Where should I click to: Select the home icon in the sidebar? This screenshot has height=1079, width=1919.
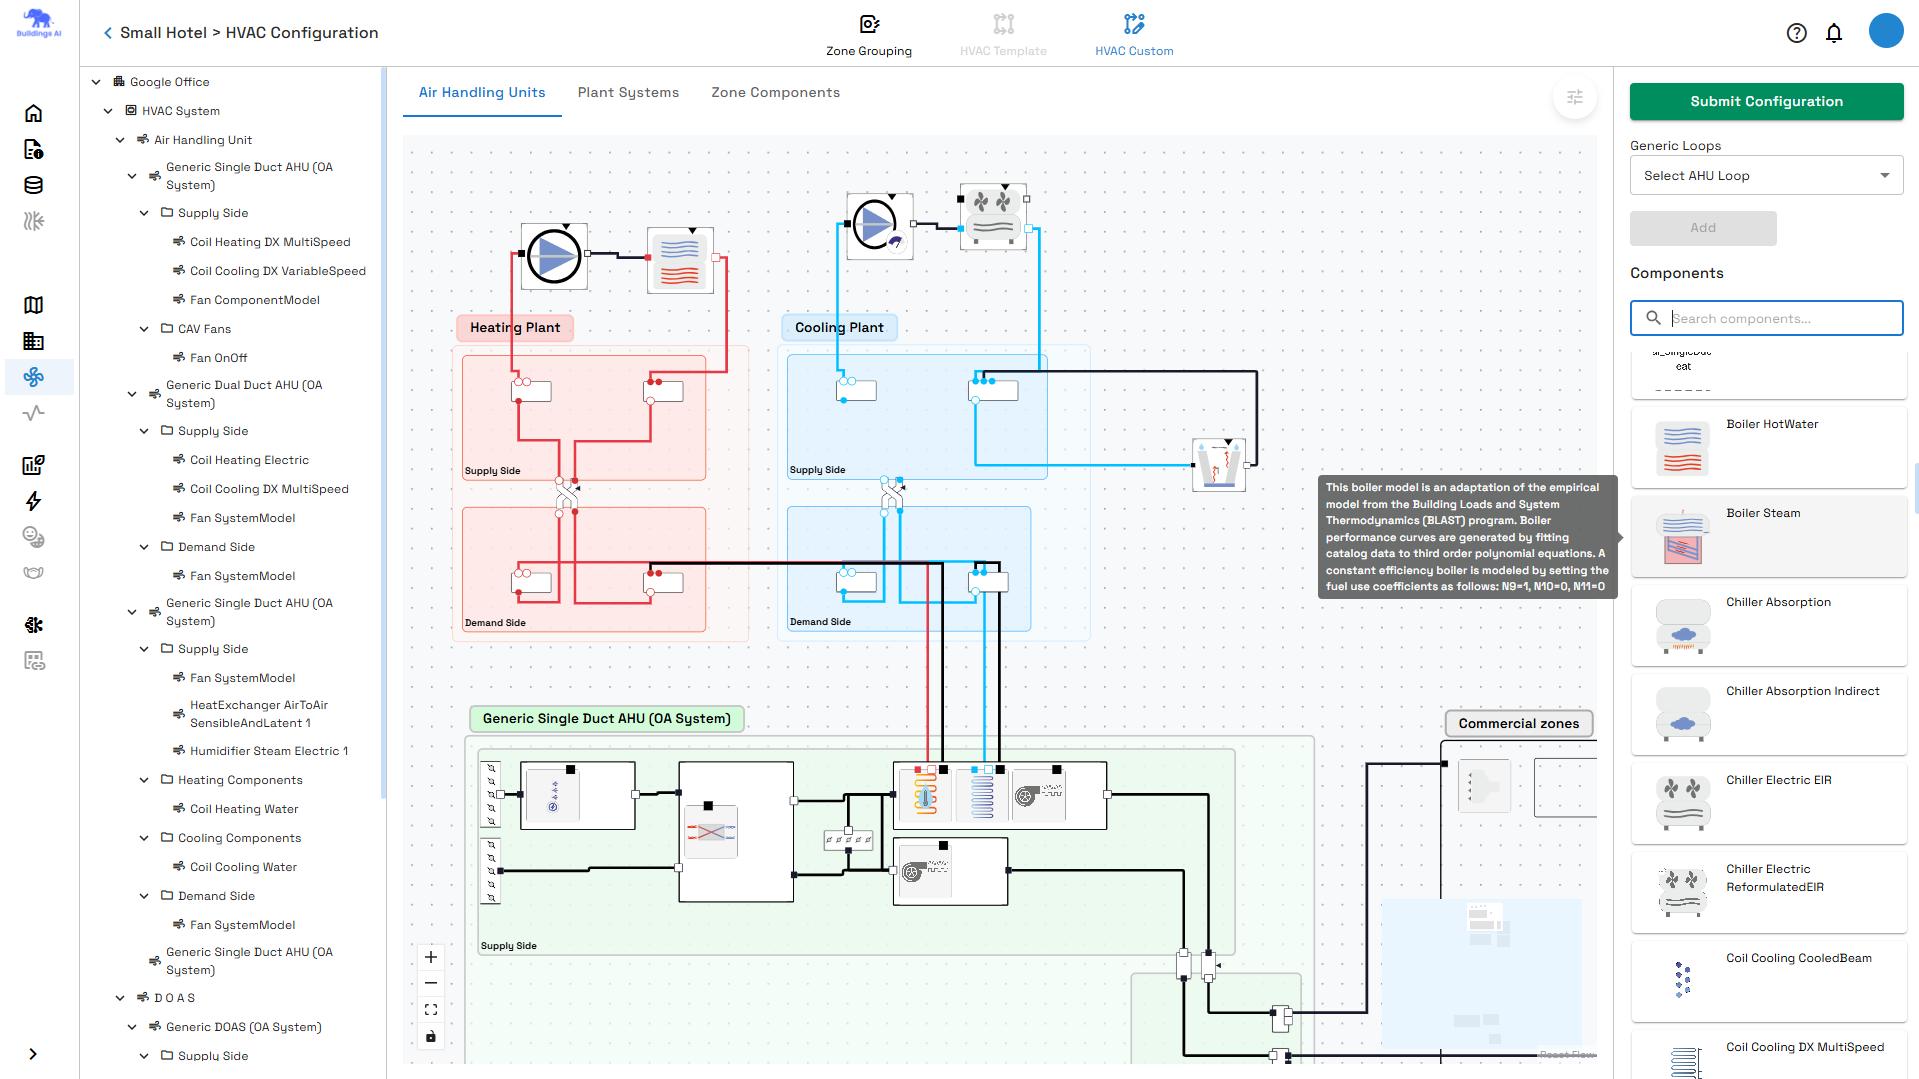coord(34,113)
